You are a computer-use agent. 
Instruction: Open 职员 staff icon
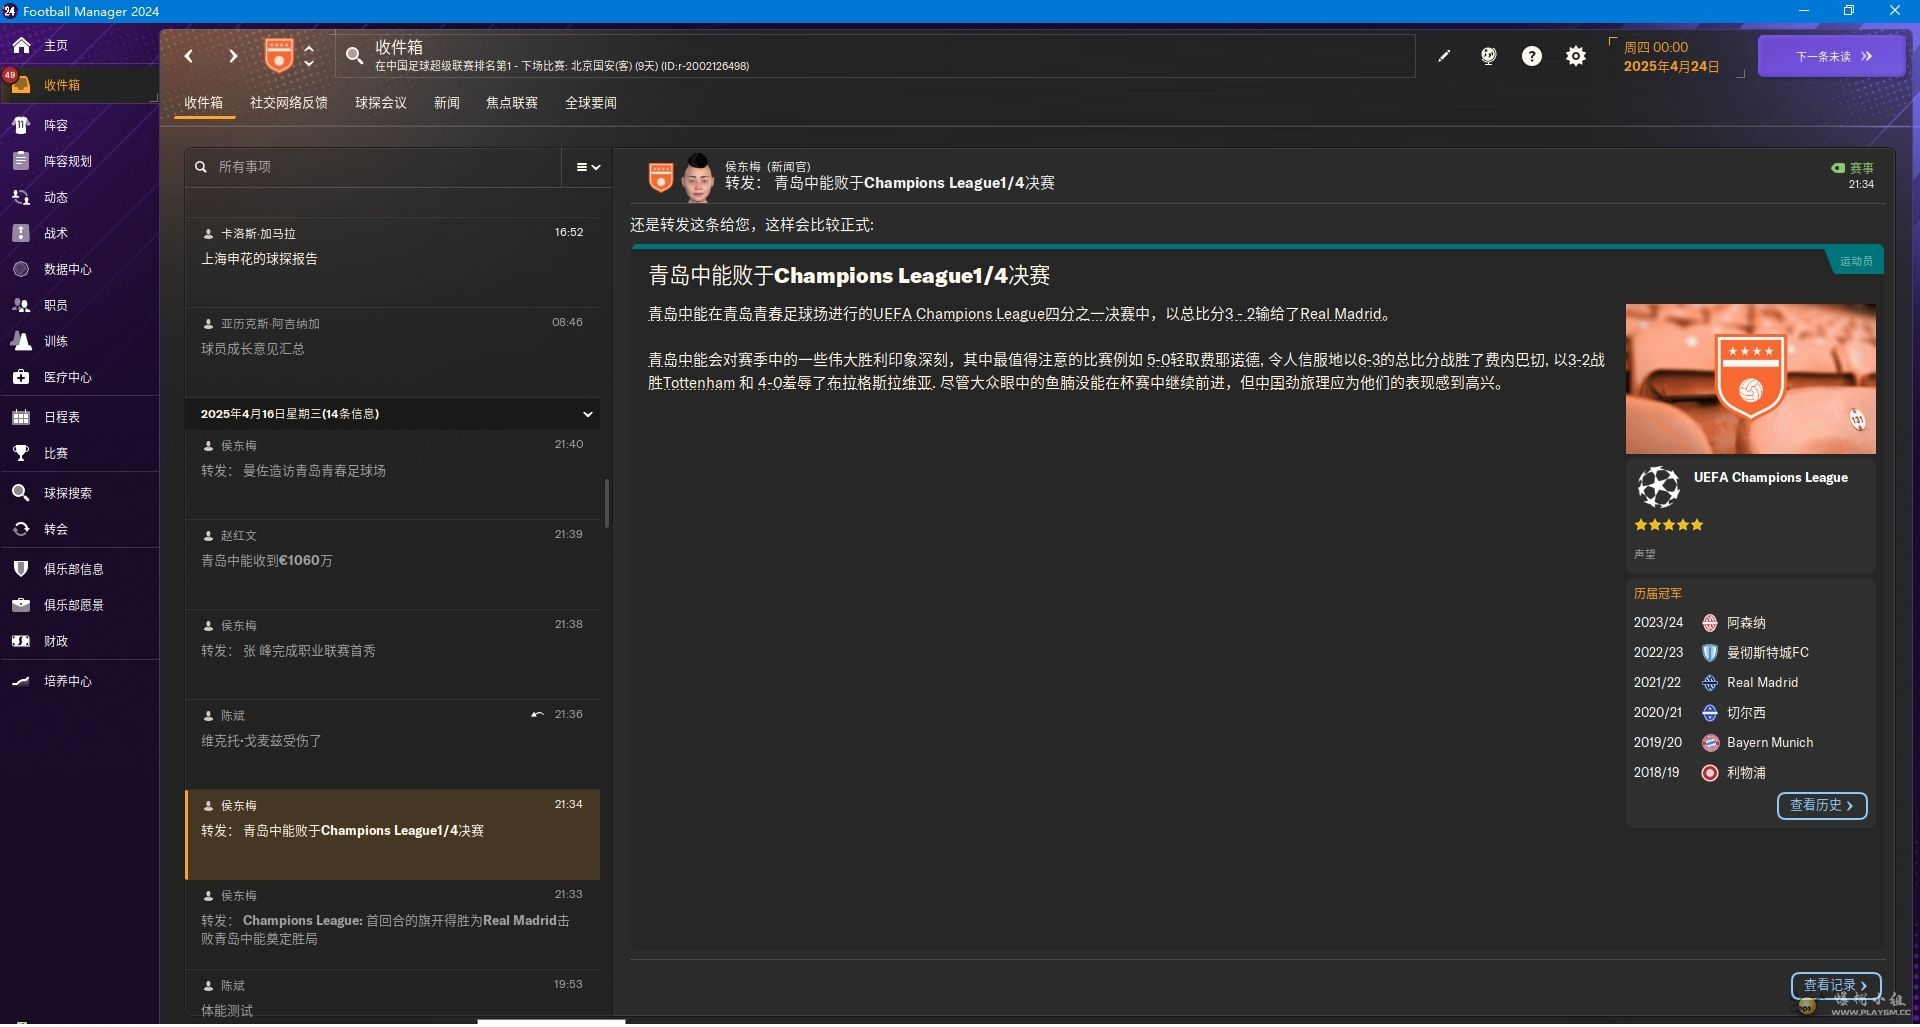point(21,305)
